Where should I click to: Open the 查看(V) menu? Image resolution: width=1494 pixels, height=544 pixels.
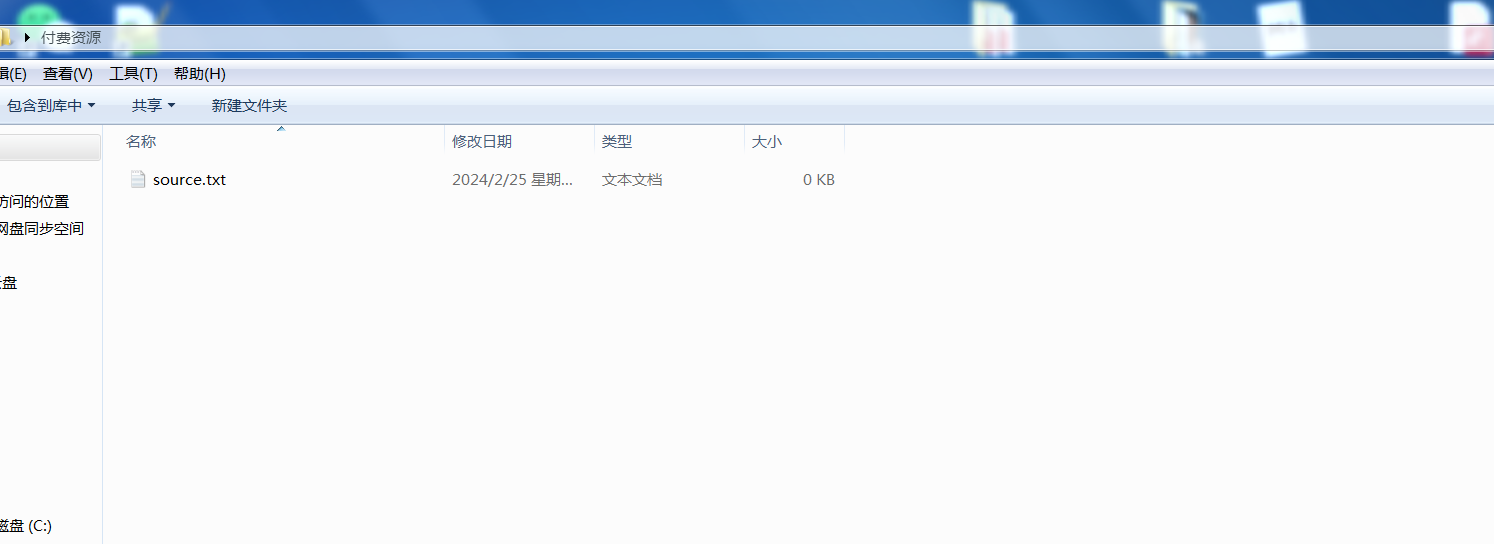click(x=68, y=74)
